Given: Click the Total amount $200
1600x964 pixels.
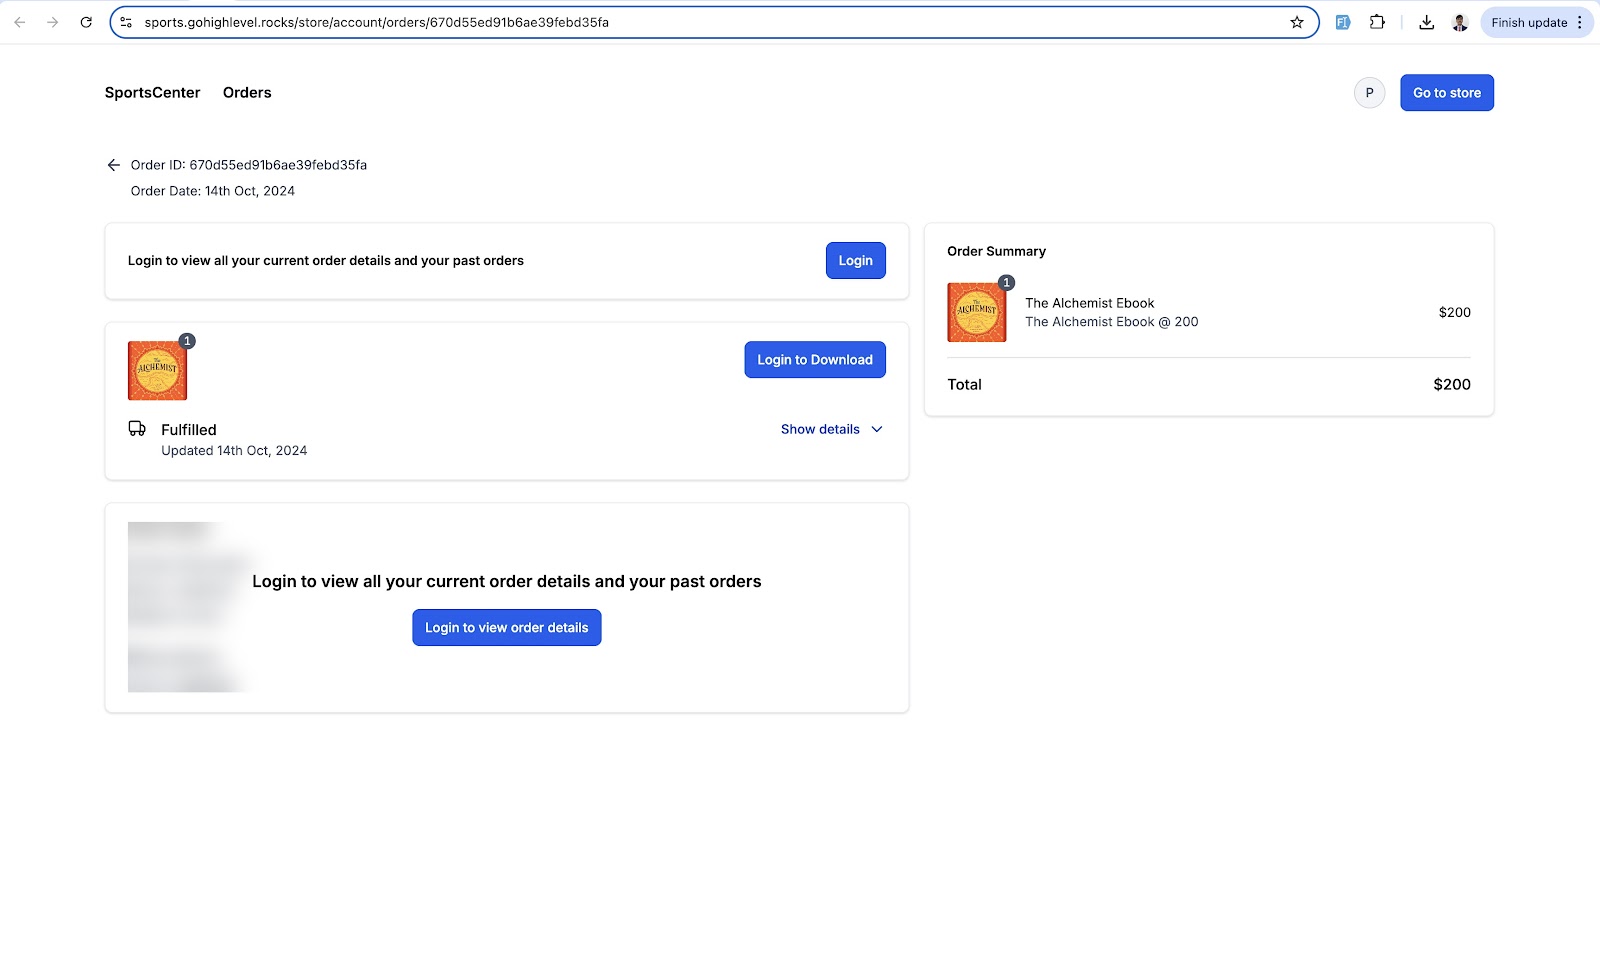Looking at the screenshot, I should [x=1452, y=384].
